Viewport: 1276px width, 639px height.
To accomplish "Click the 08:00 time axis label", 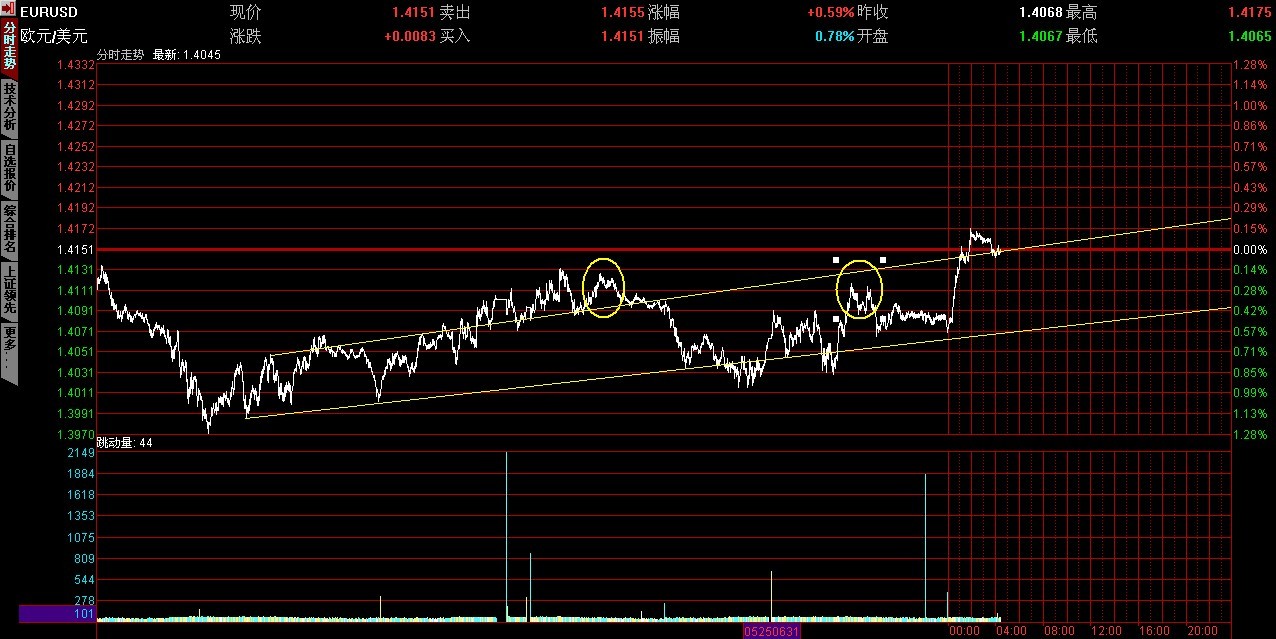I will (1060, 631).
